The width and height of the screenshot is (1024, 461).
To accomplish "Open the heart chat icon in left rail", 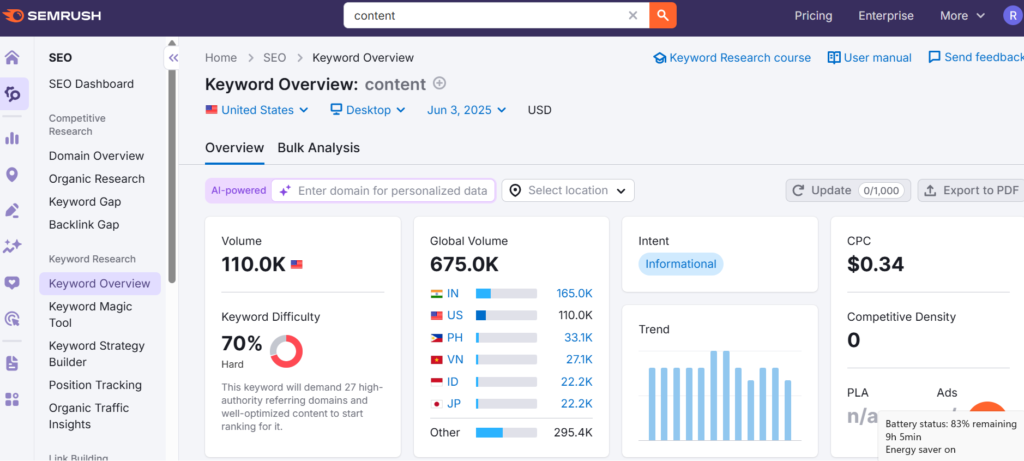I will (x=12, y=283).
